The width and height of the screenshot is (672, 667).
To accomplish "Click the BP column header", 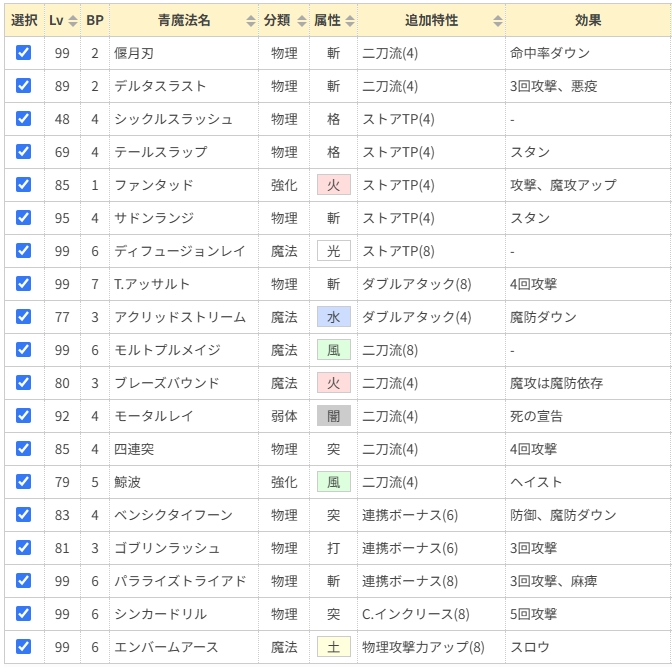I will click(95, 20).
